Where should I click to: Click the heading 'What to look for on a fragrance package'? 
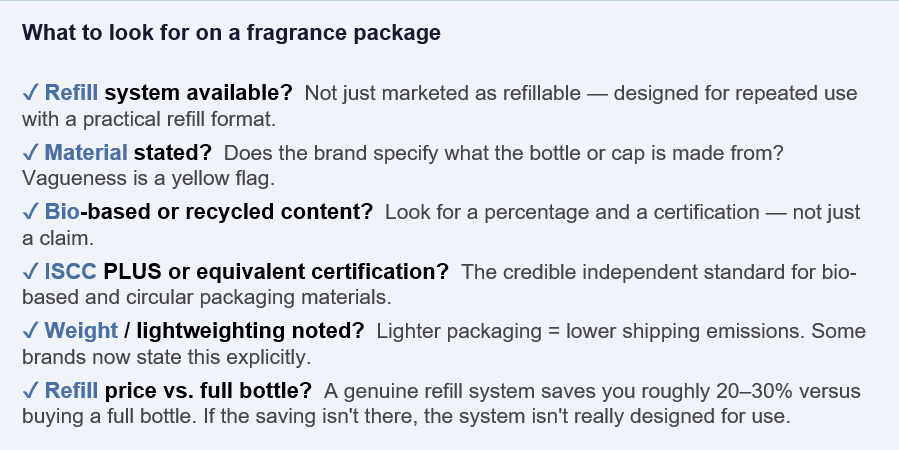pyautogui.click(x=231, y=33)
